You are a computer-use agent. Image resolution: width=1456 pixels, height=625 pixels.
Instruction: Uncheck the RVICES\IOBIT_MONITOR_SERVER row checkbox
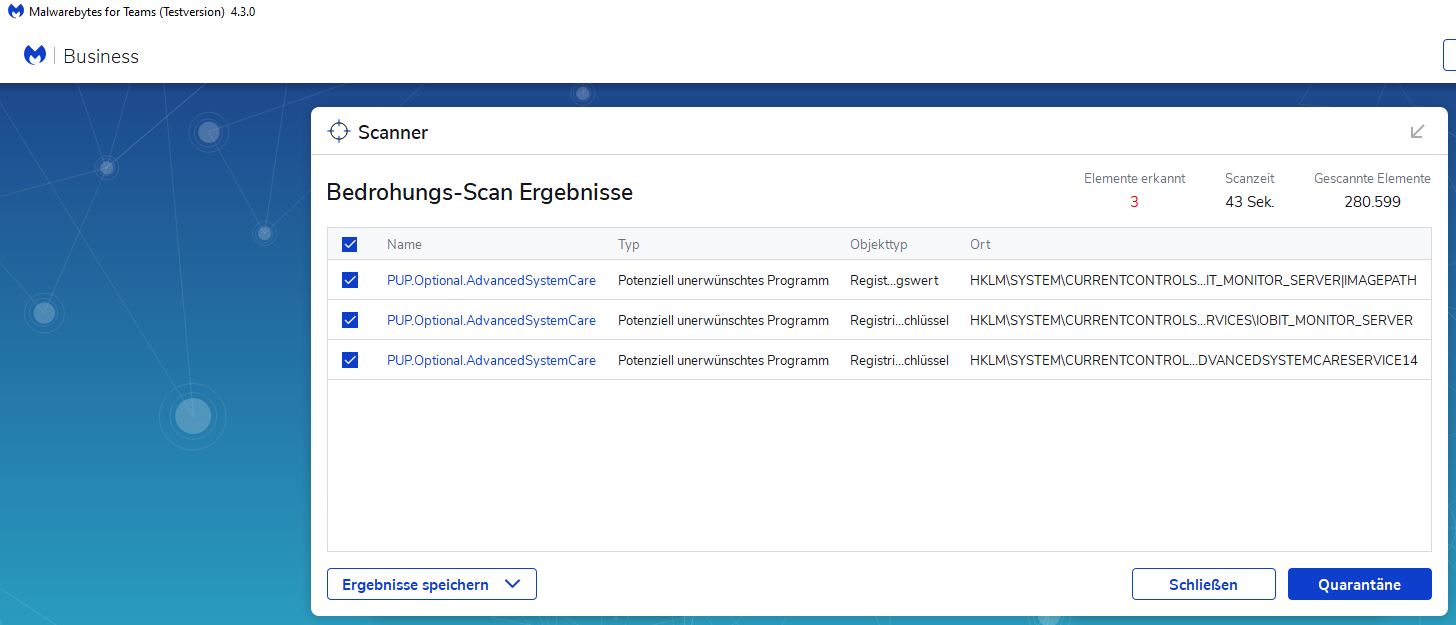coord(350,320)
